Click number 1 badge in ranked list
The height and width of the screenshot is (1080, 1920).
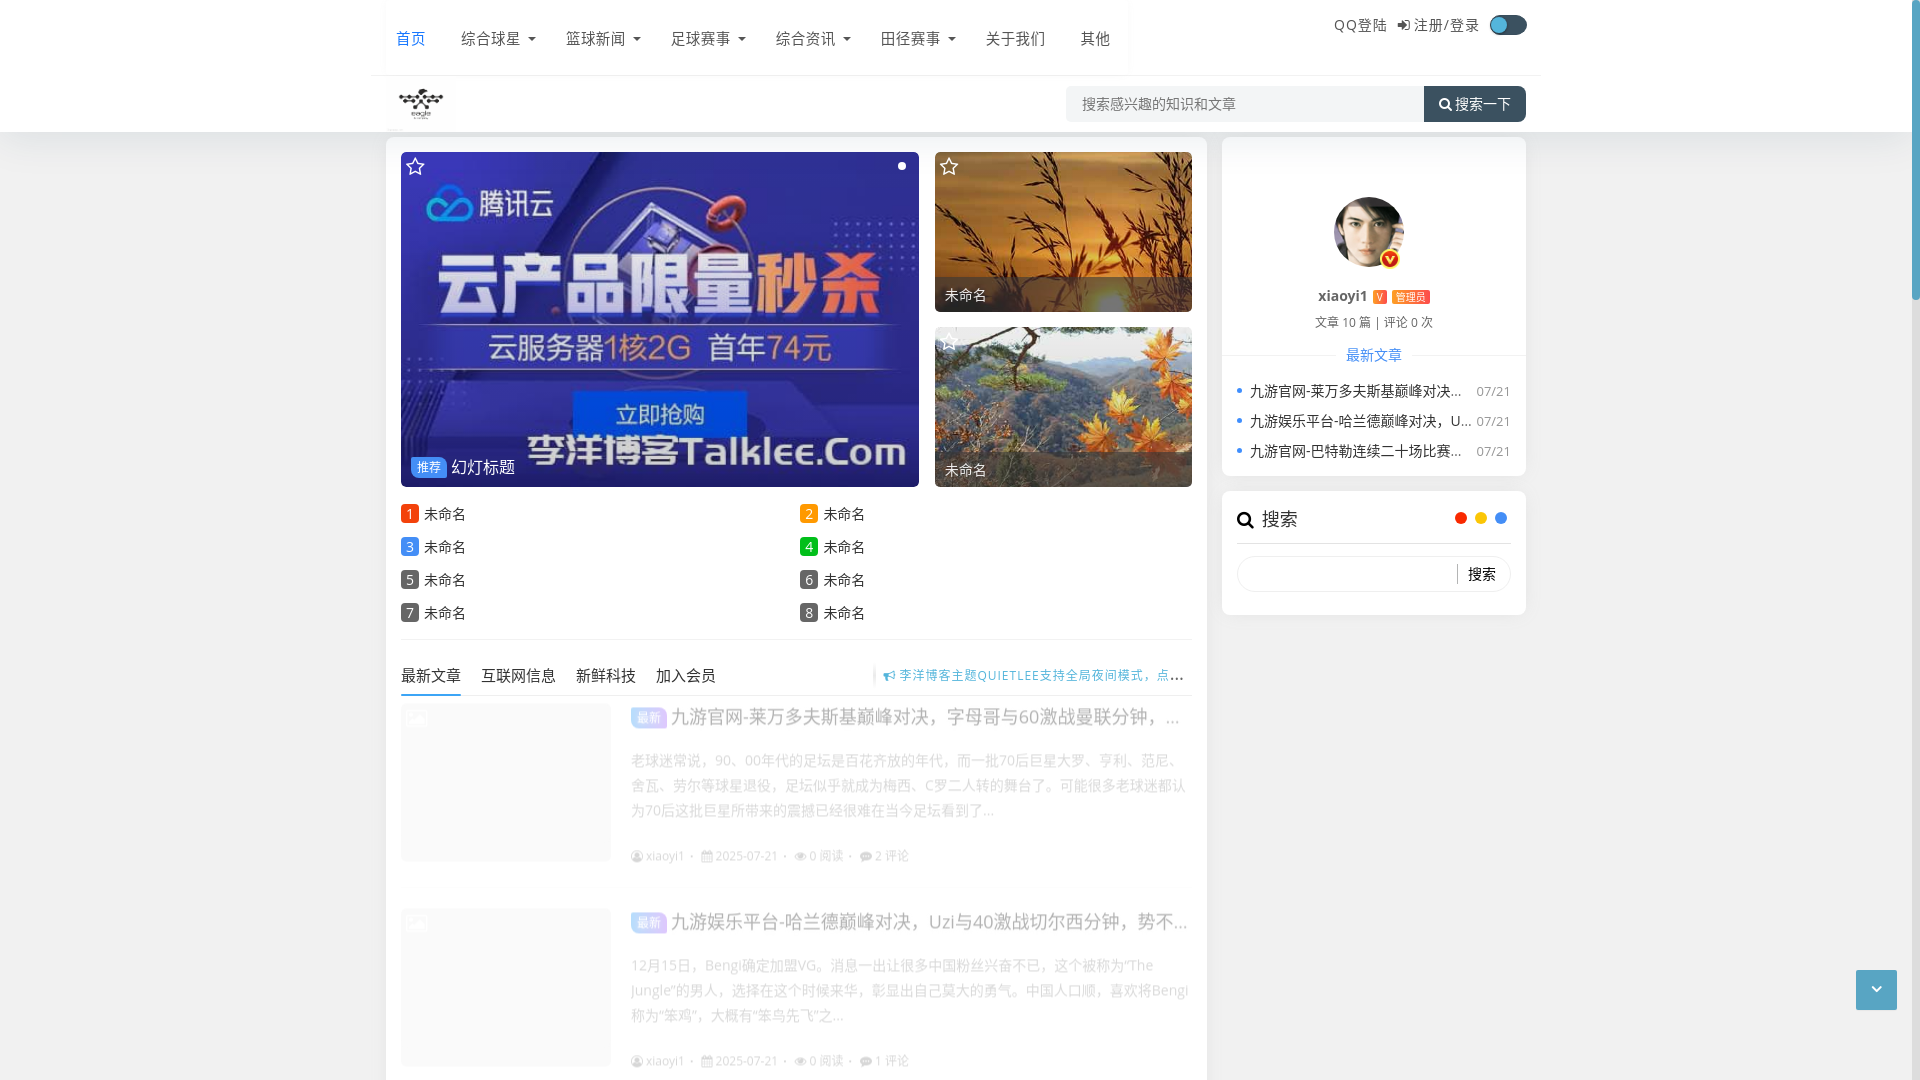pos(410,514)
